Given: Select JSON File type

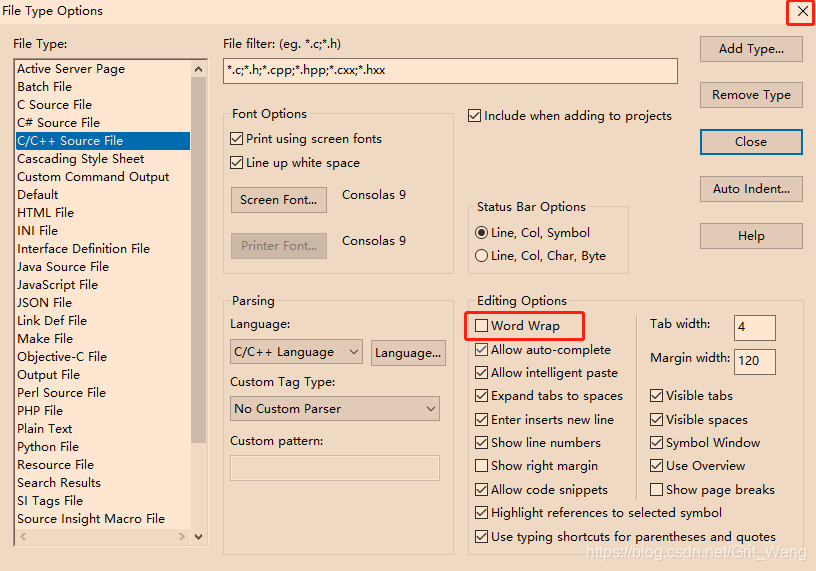Looking at the screenshot, I should click(x=103, y=303).
